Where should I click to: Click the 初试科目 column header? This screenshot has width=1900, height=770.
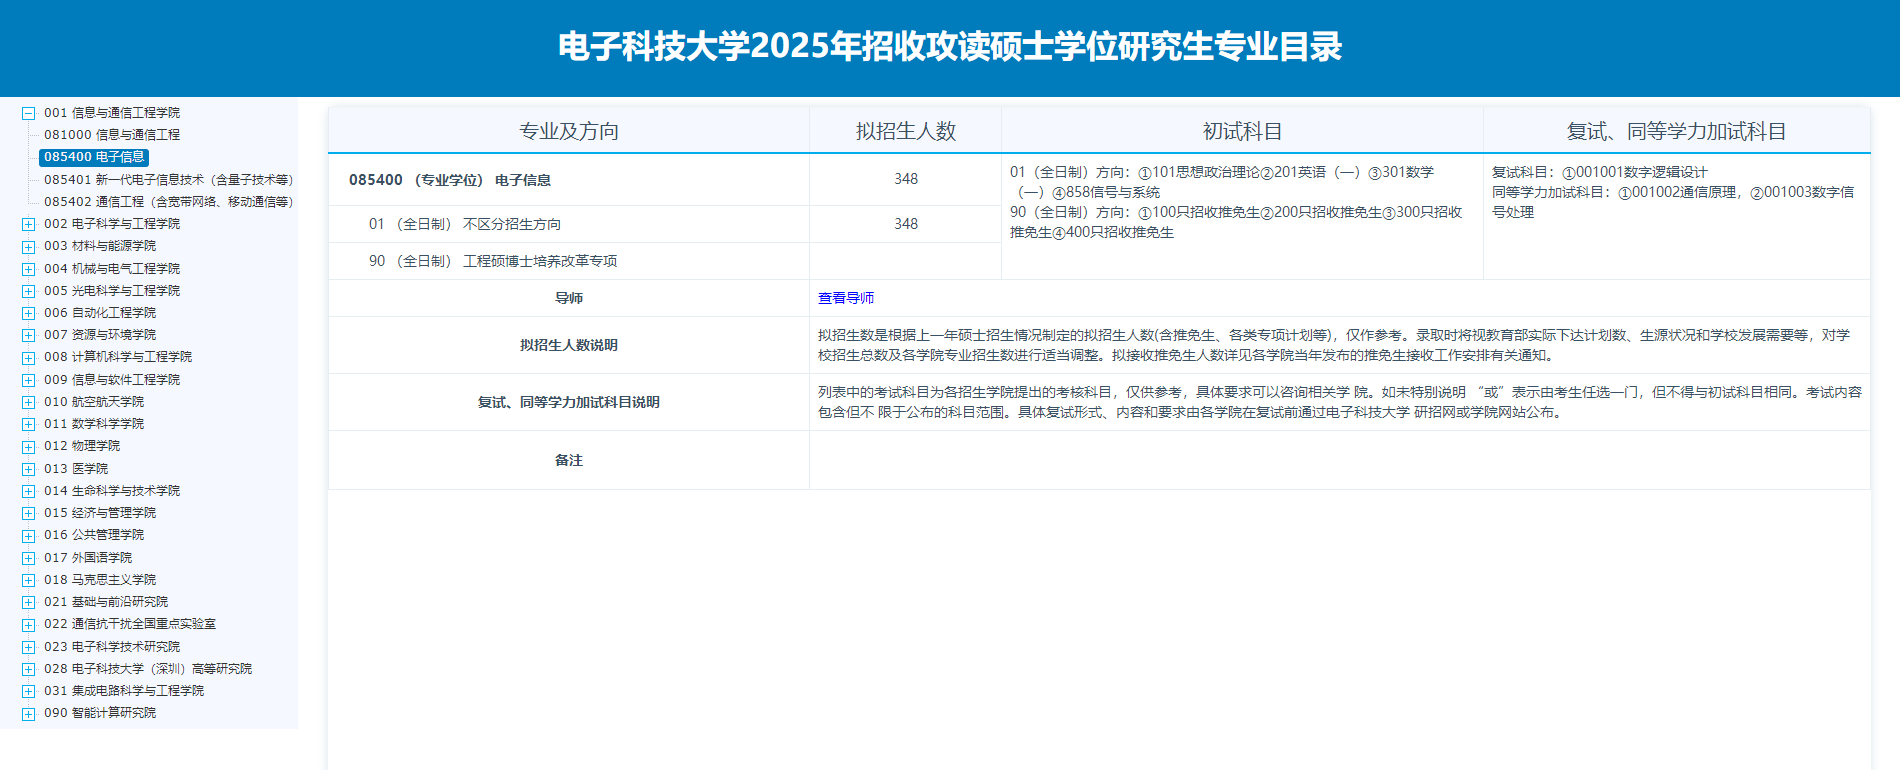tap(1242, 131)
